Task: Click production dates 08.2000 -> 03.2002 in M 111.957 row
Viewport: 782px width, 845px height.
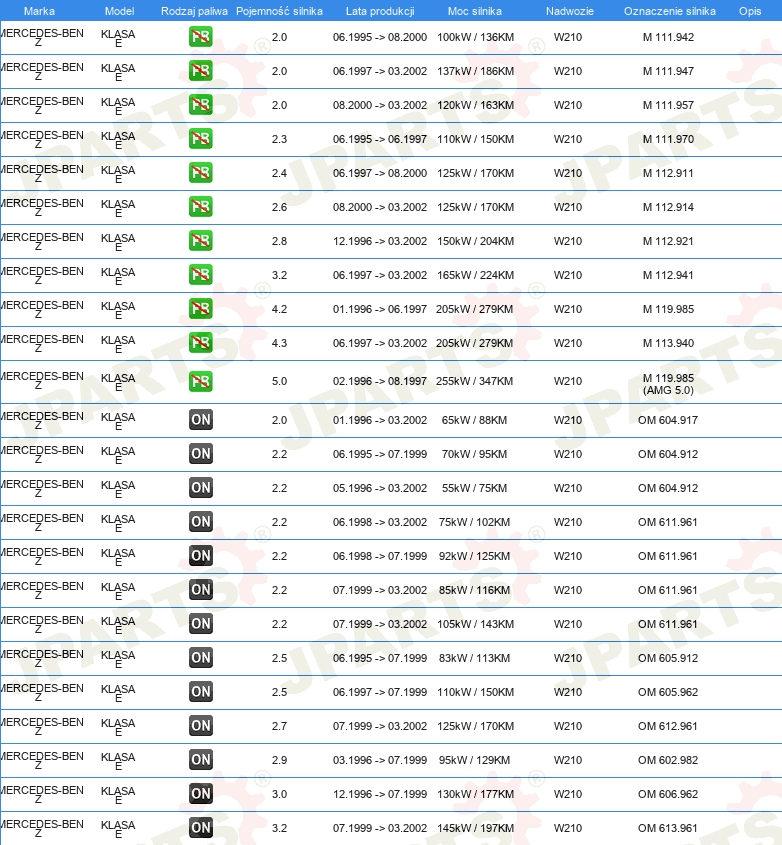Action: pos(380,105)
